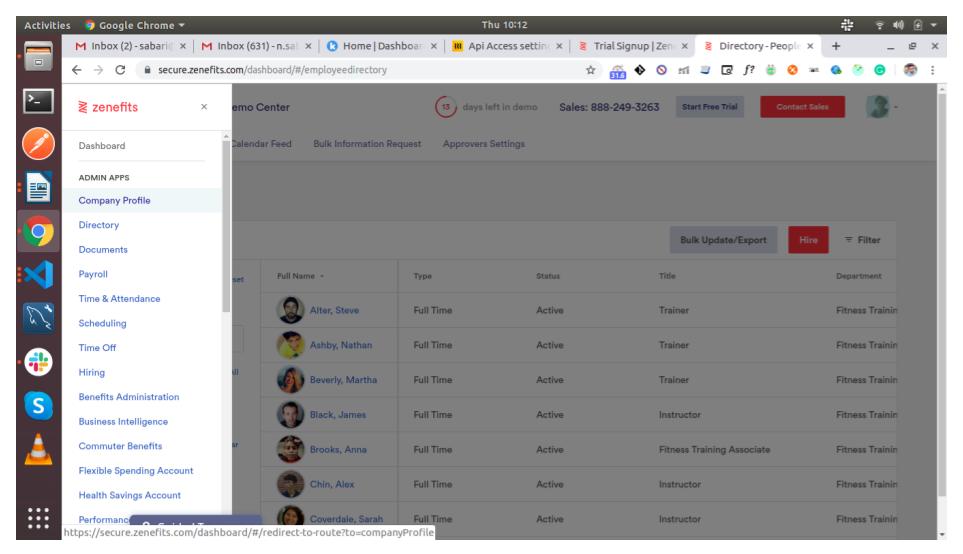
Task: Click Martha Beverly's profile photo
Action: [290, 380]
